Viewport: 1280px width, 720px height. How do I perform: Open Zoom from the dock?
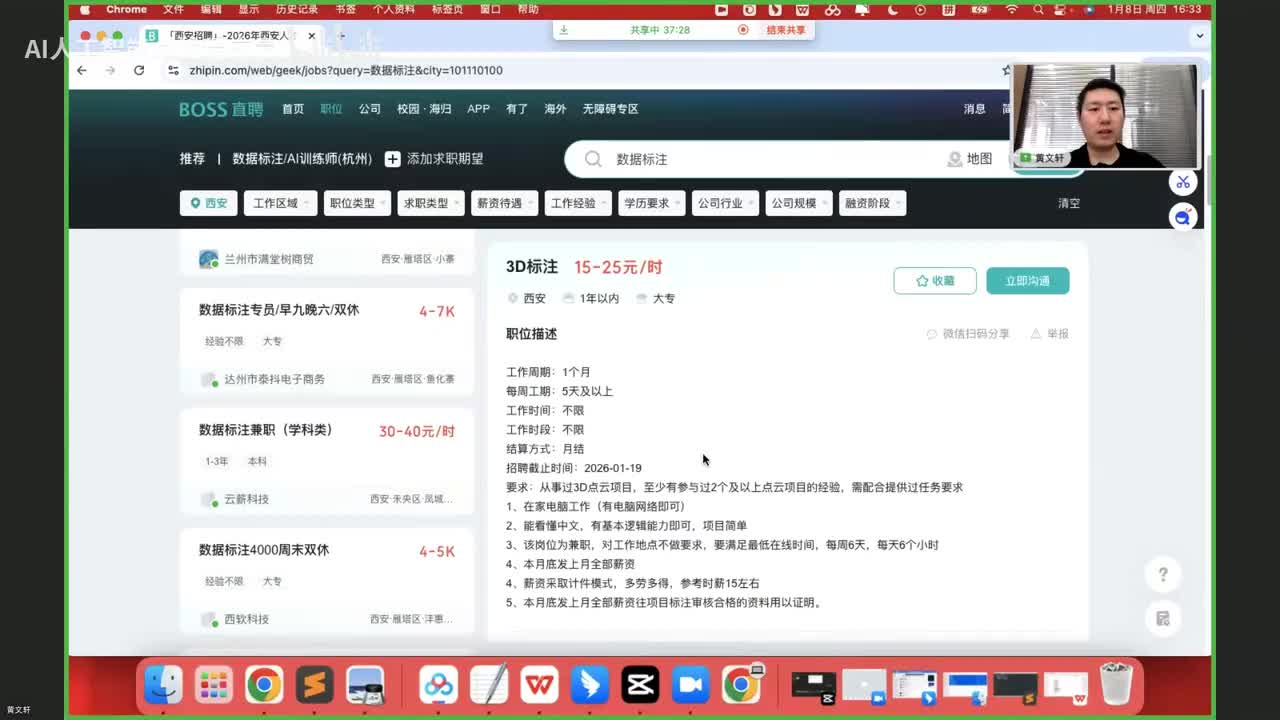[x=690, y=685]
